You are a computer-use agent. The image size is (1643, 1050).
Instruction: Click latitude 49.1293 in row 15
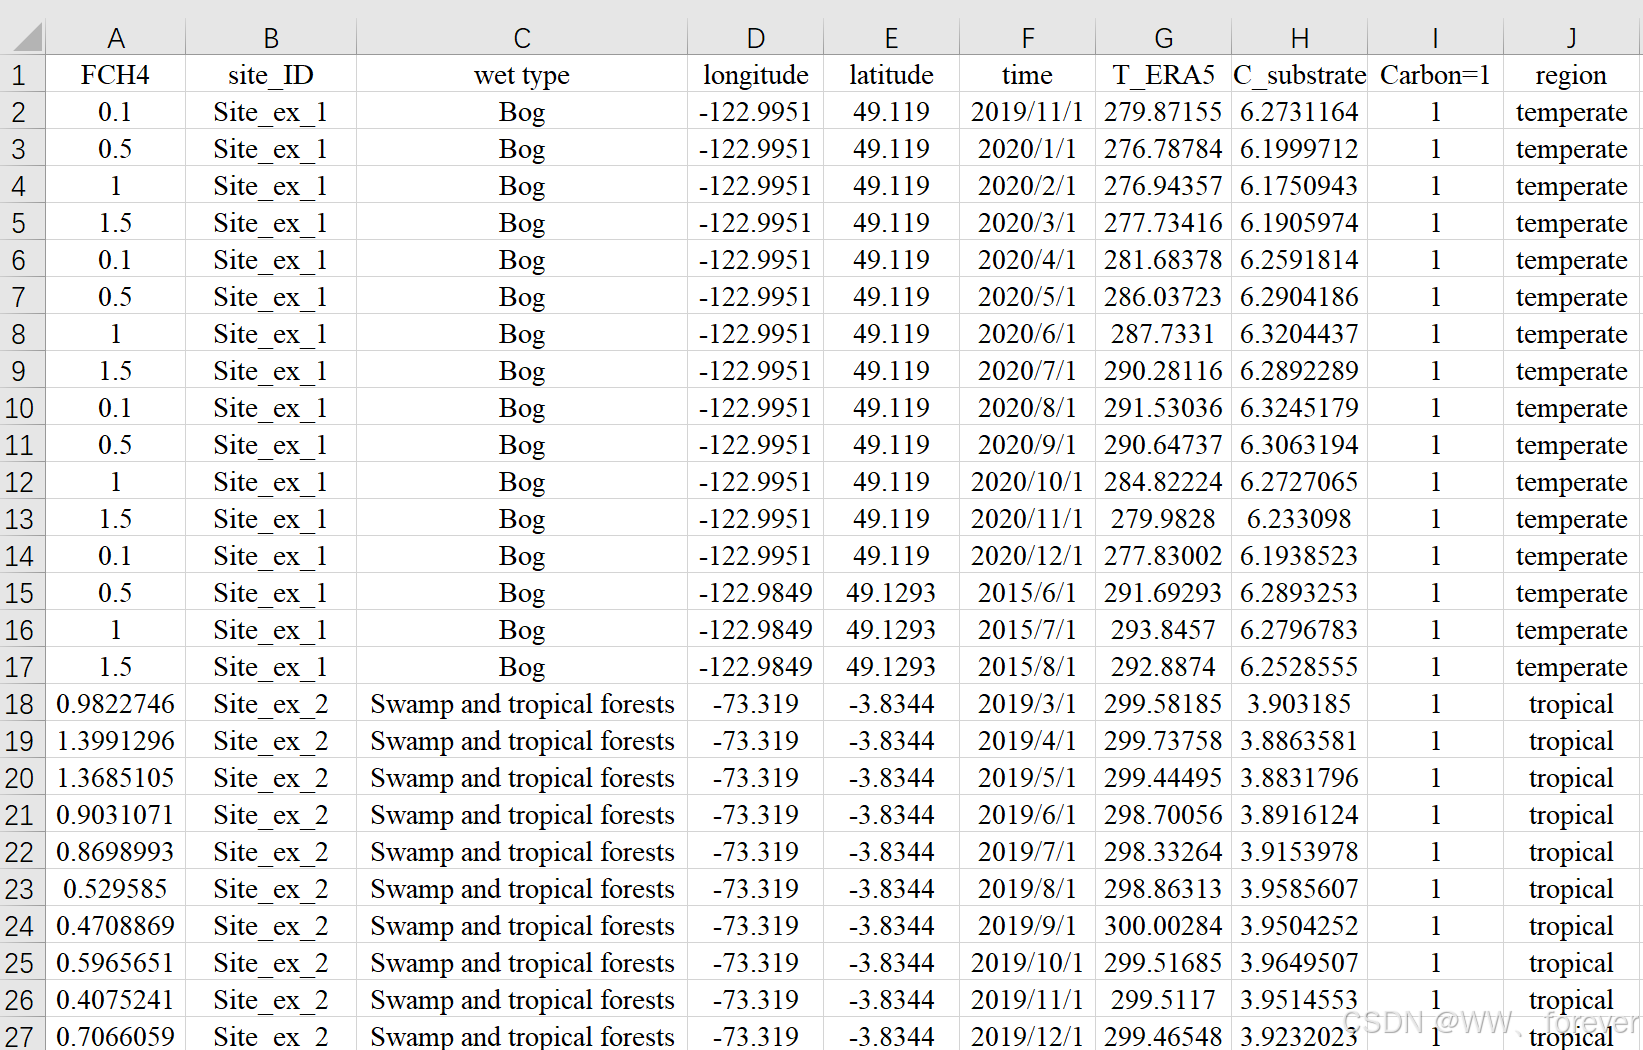(891, 592)
